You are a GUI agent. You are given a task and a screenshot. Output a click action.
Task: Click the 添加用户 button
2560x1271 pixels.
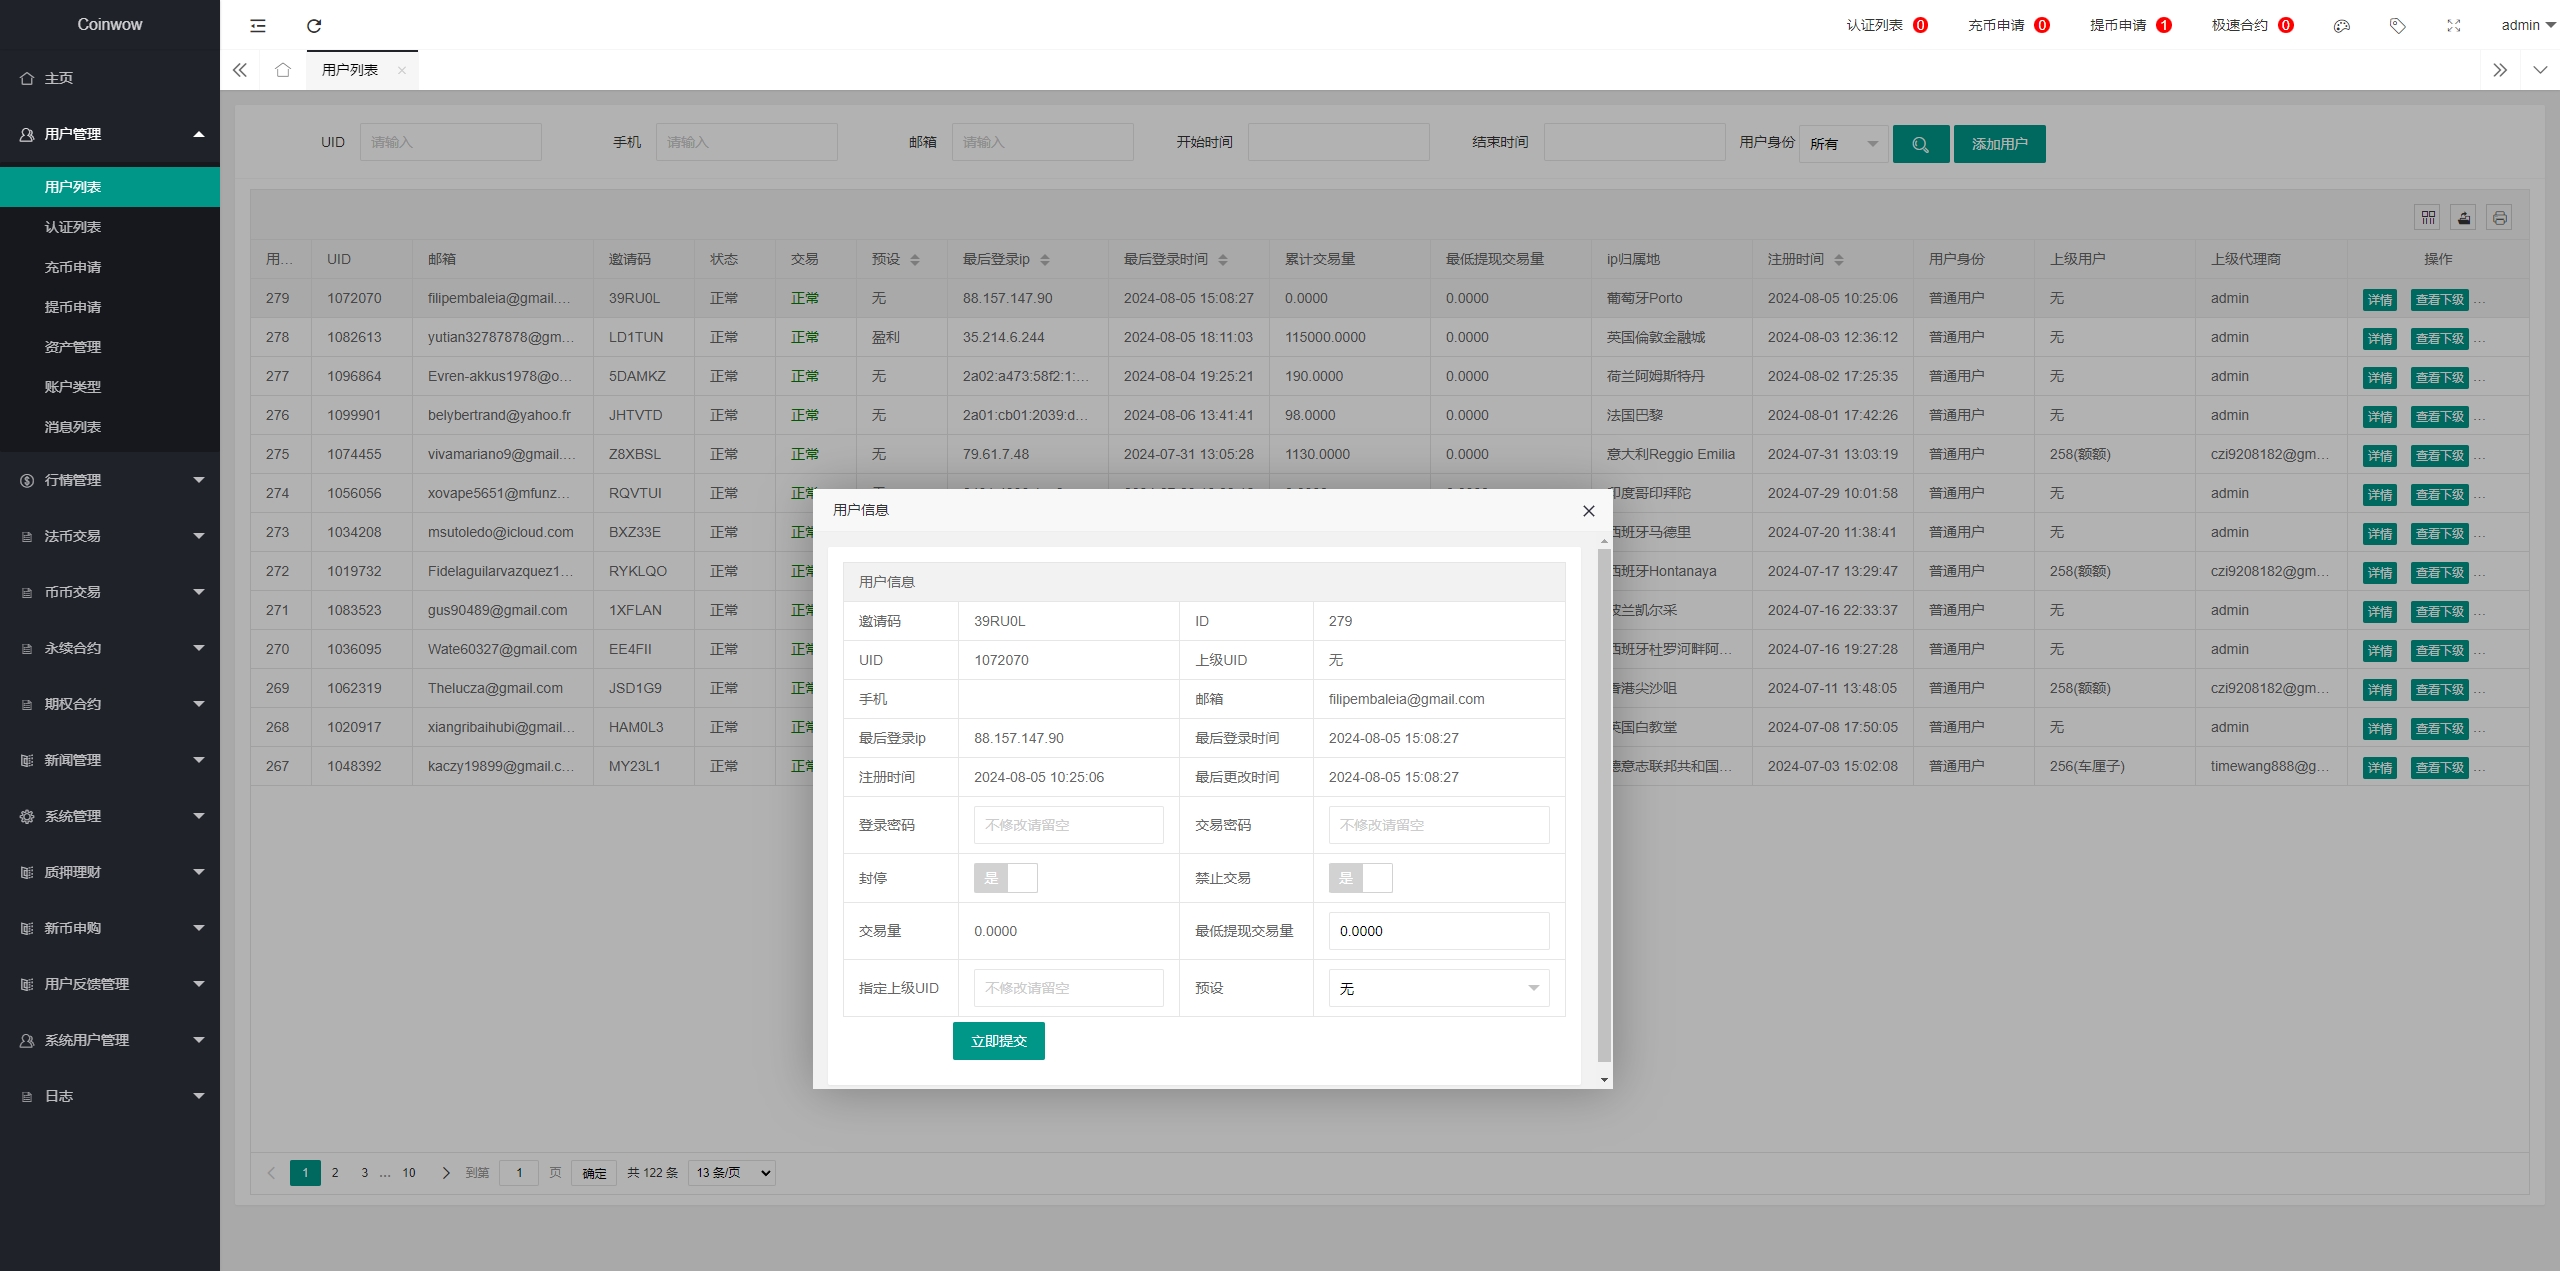coord(1998,142)
